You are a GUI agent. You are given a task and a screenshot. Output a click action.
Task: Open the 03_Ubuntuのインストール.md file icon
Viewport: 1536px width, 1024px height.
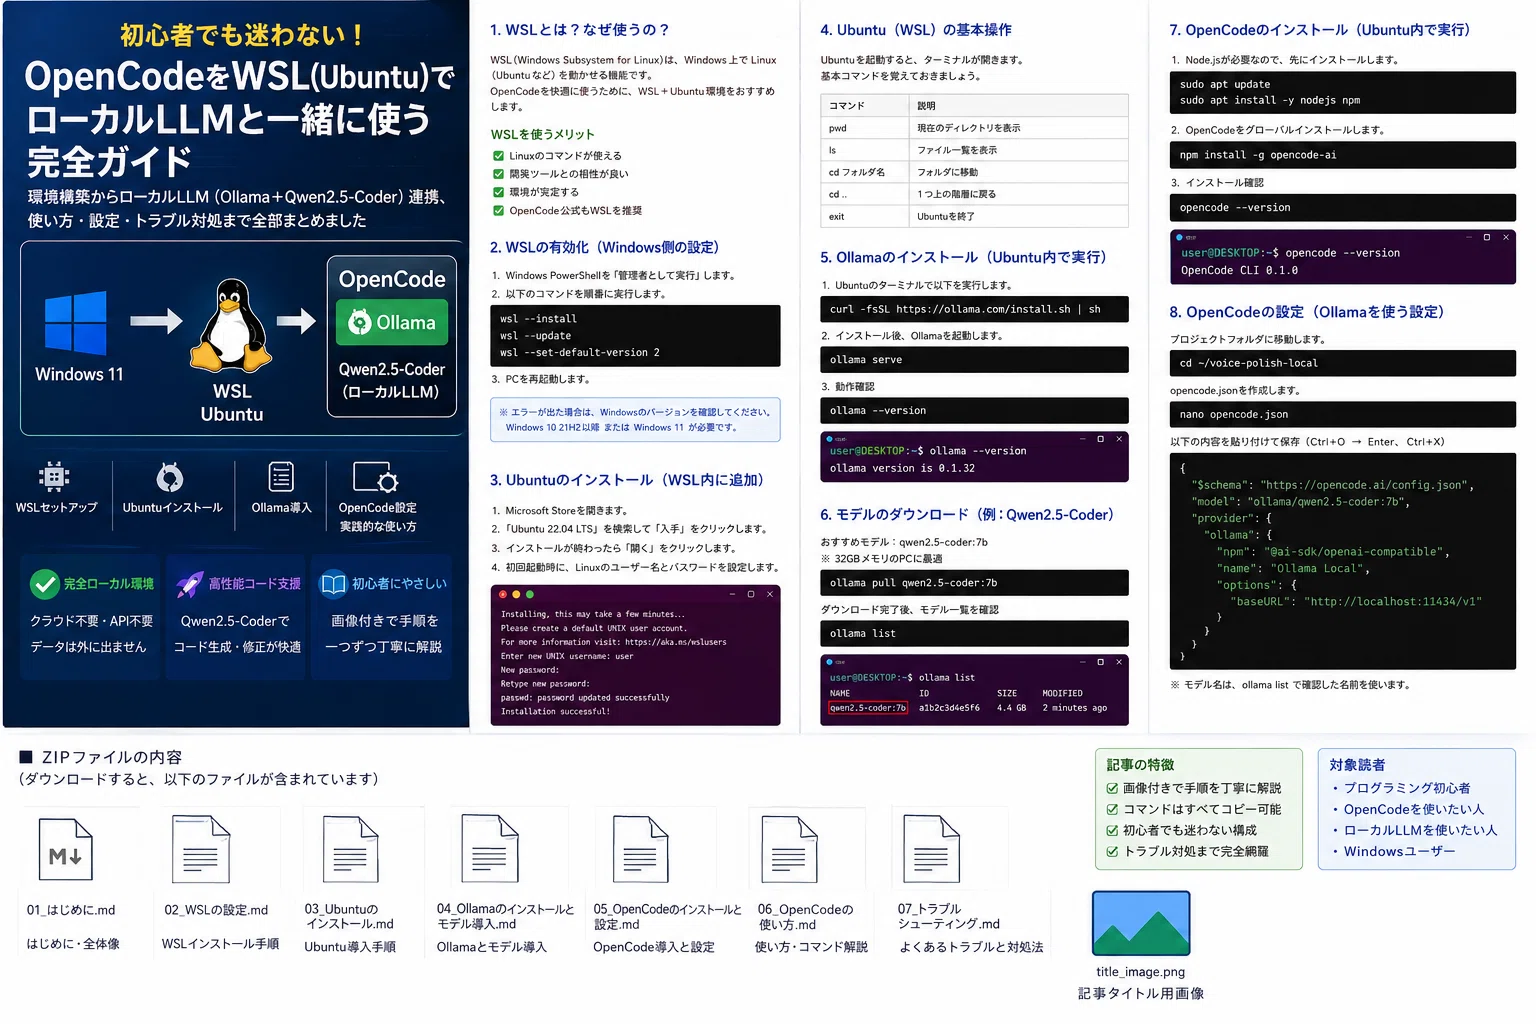pos(350,850)
